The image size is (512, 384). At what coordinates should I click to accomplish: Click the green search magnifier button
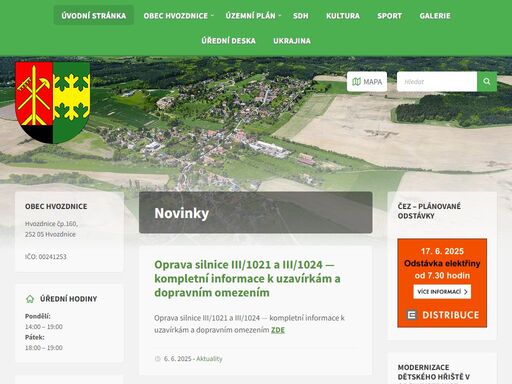pyautogui.click(x=487, y=81)
